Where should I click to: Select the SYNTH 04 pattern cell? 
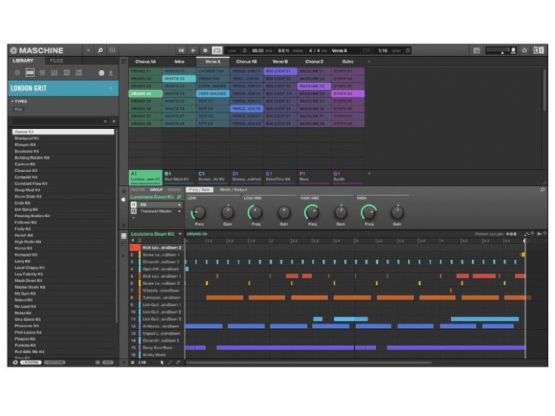click(x=348, y=94)
